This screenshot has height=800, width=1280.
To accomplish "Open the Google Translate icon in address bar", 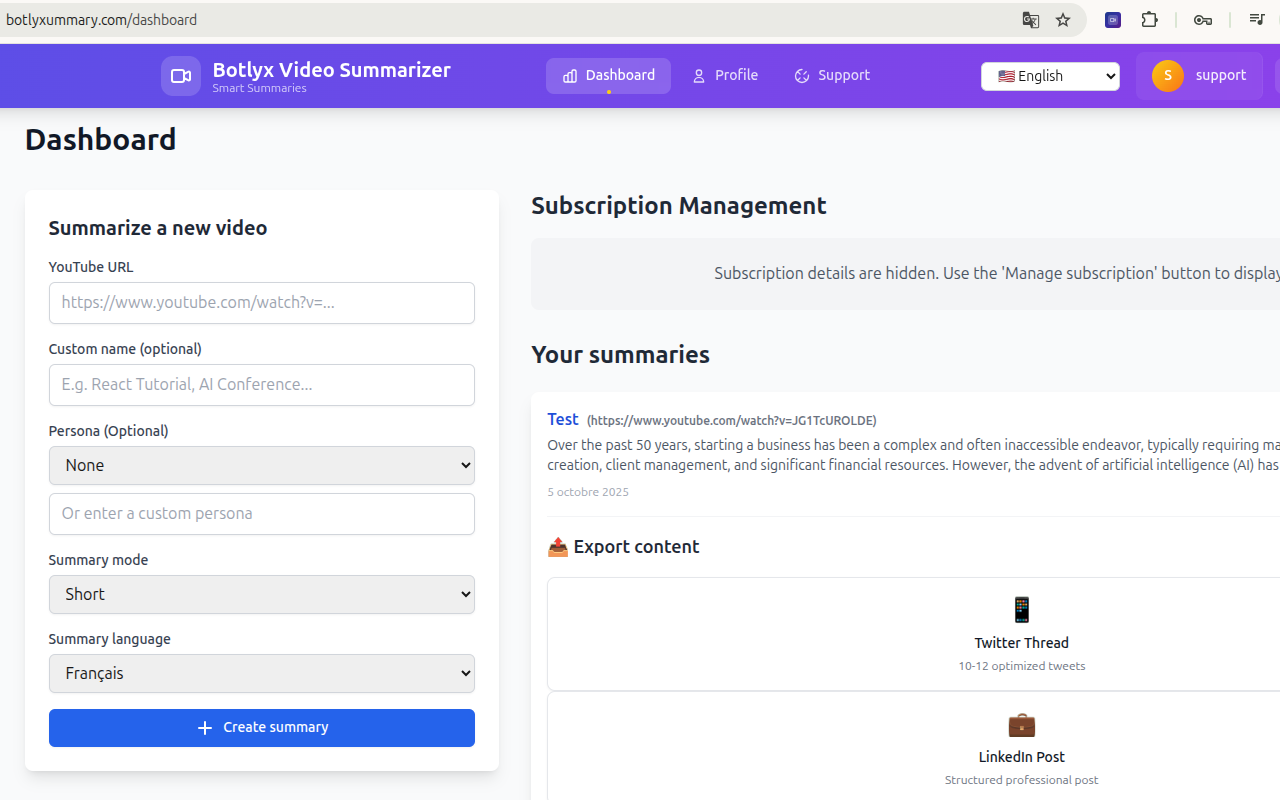I will (x=1030, y=19).
